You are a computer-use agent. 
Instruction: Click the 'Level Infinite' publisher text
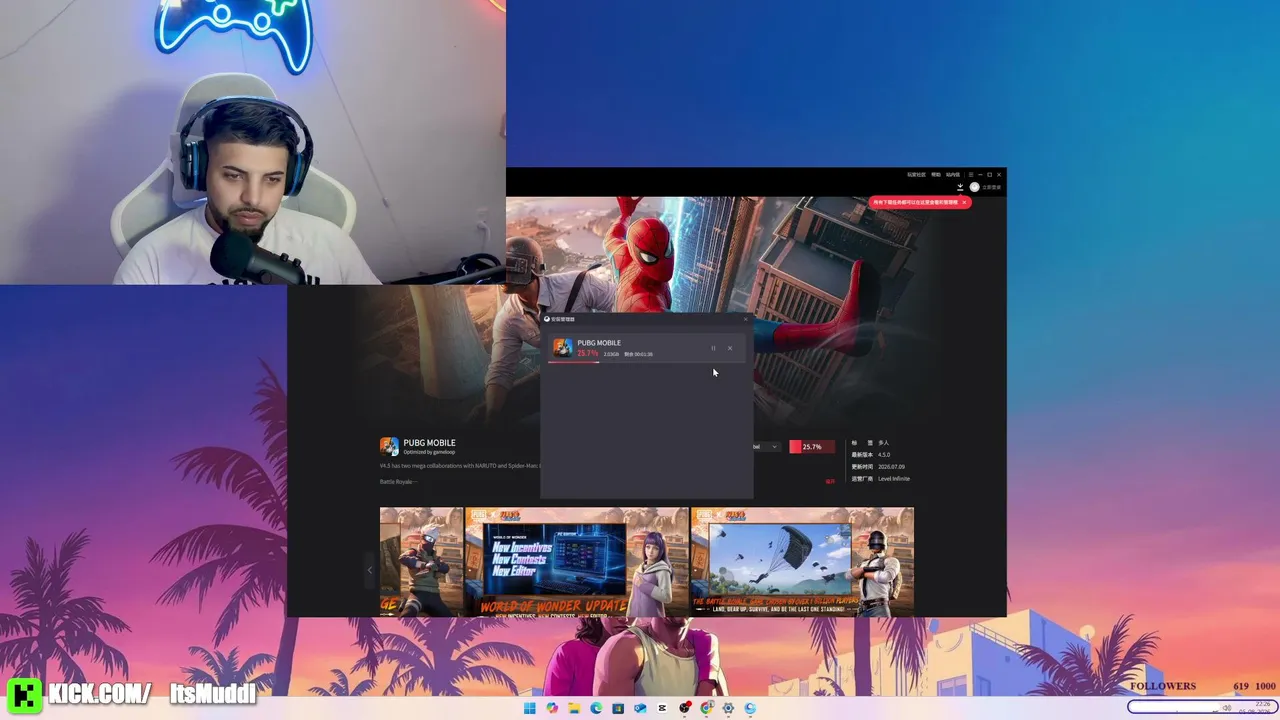[894, 479]
